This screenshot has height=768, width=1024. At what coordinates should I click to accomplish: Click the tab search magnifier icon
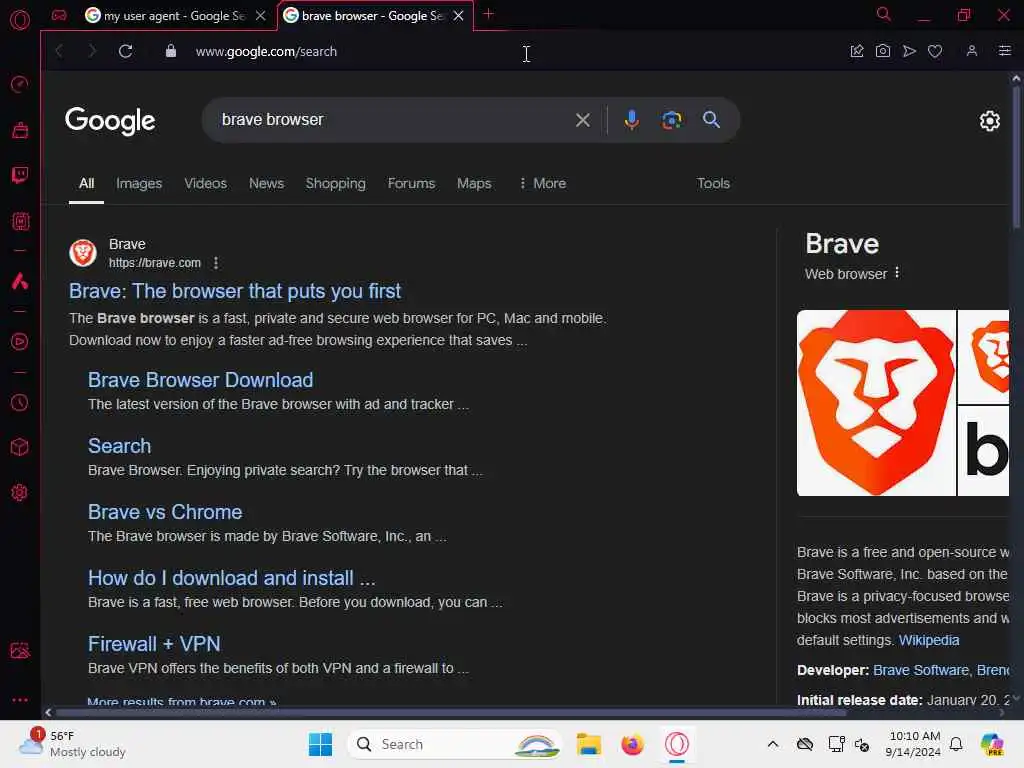[884, 14]
